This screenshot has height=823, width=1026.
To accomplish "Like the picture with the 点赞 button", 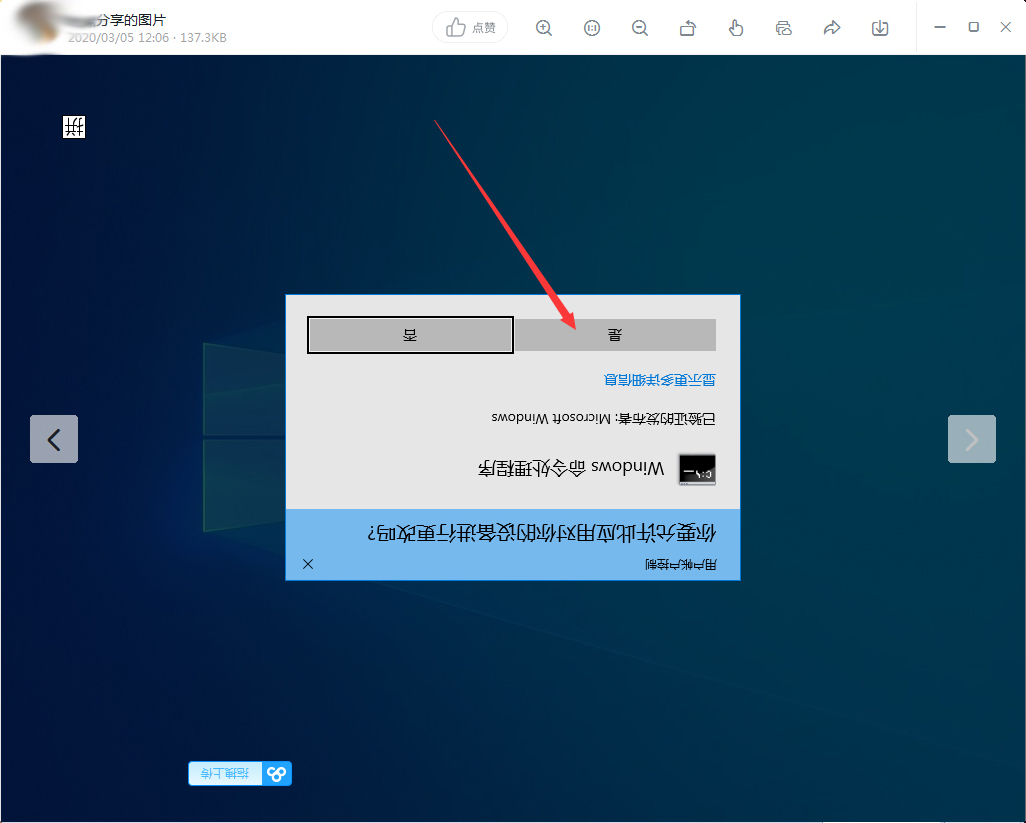I will pyautogui.click(x=471, y=28).
